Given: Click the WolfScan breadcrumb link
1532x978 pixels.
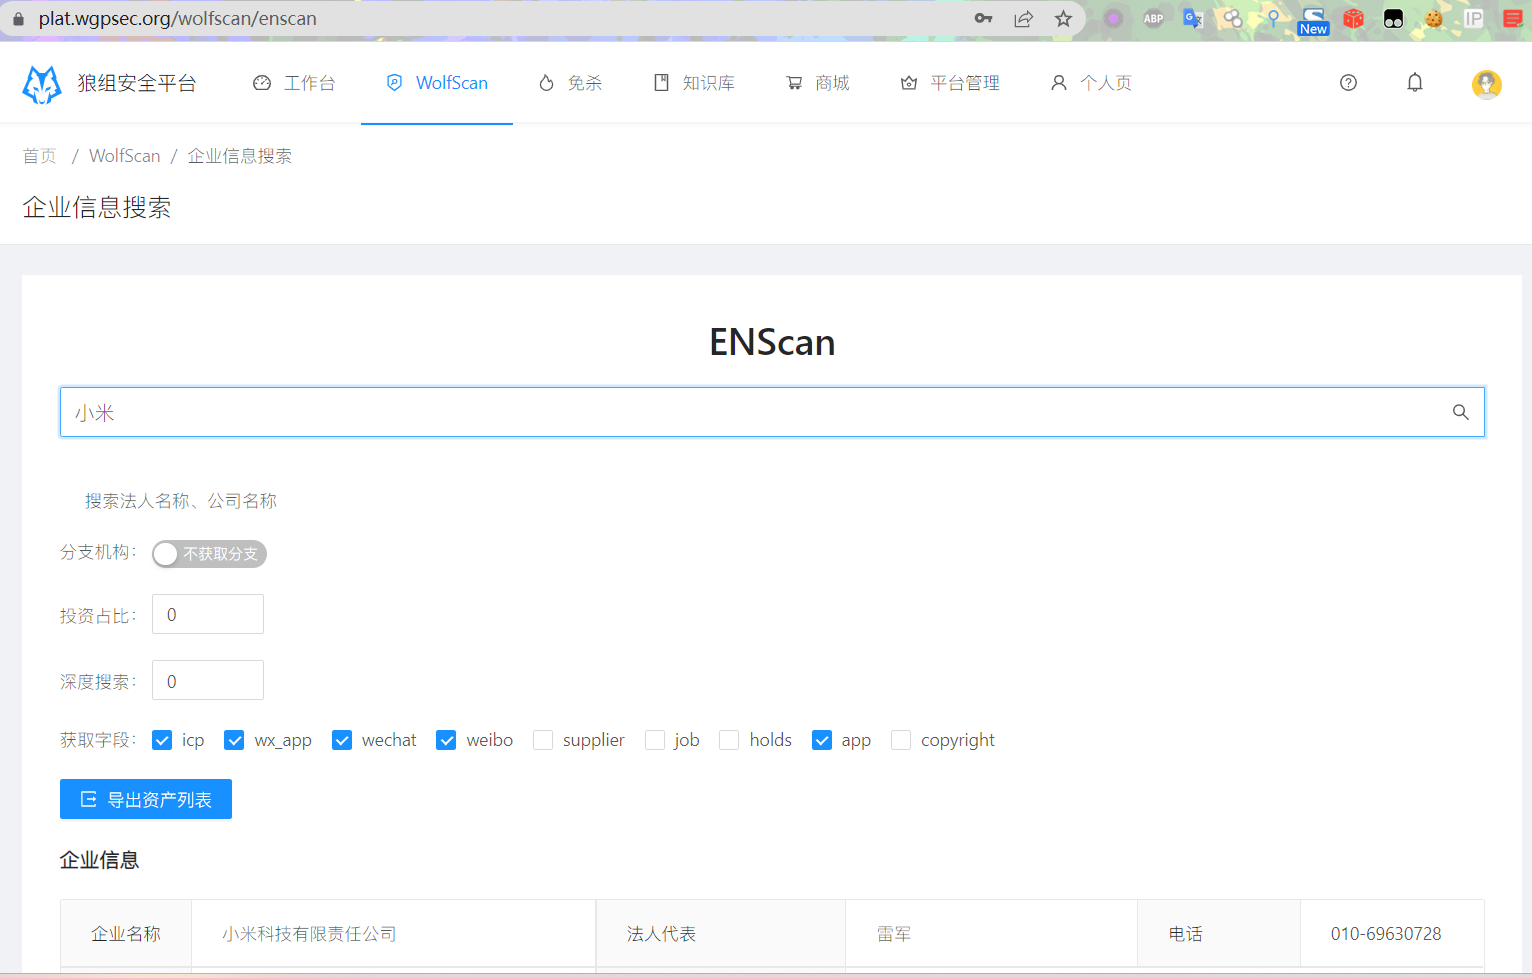Looking at the screenshot, I should point(125,156).
